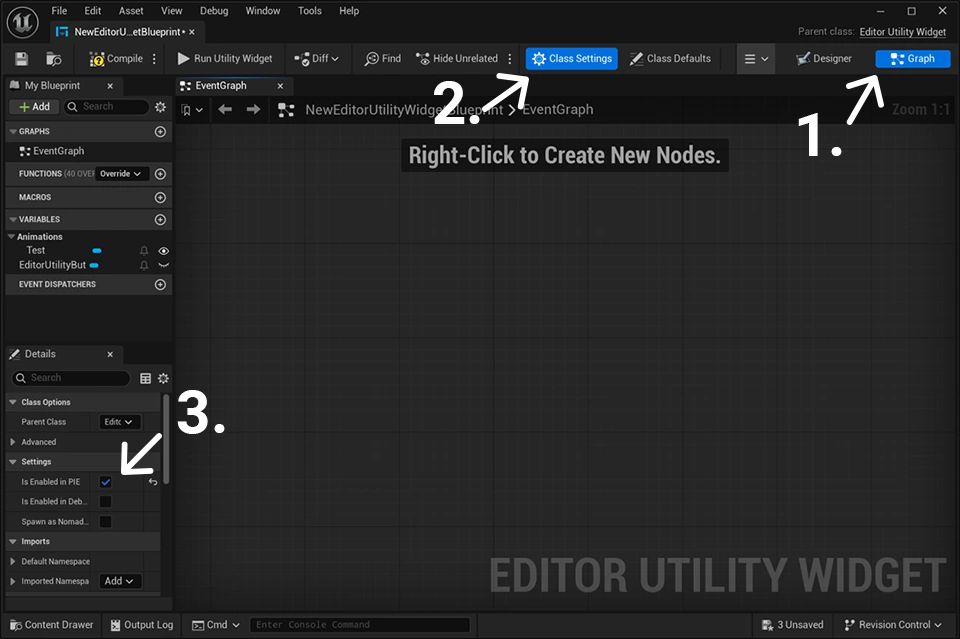Open the Content Drawer

pyautogui.click(x=52, y=625)
